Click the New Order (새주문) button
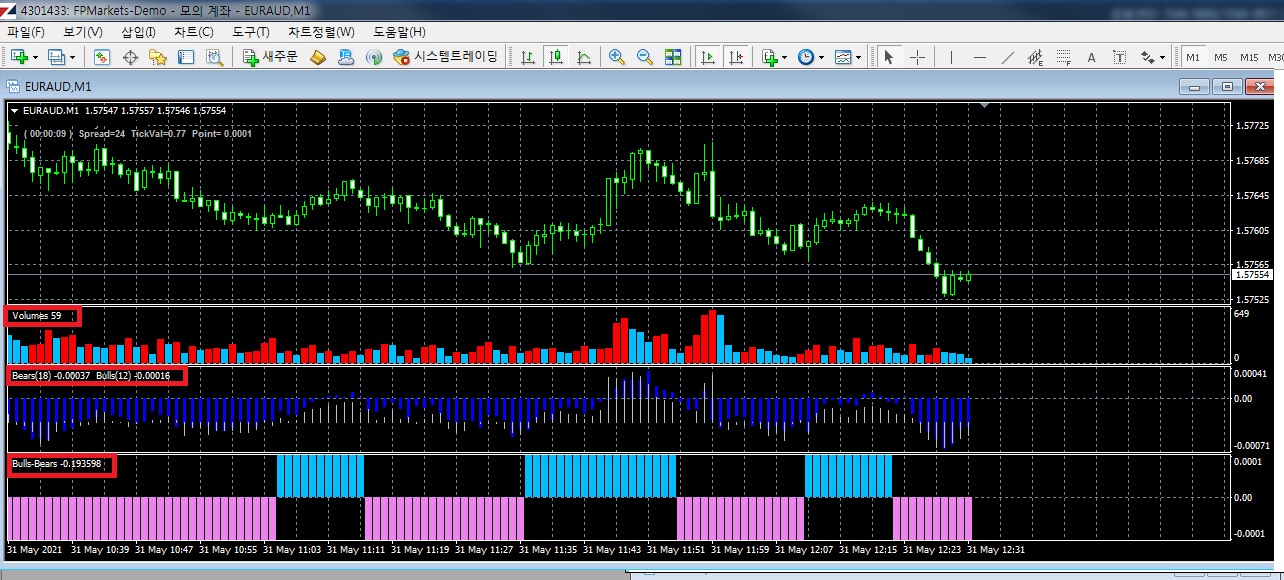The image size is (1284, 580). pos(271,57)
